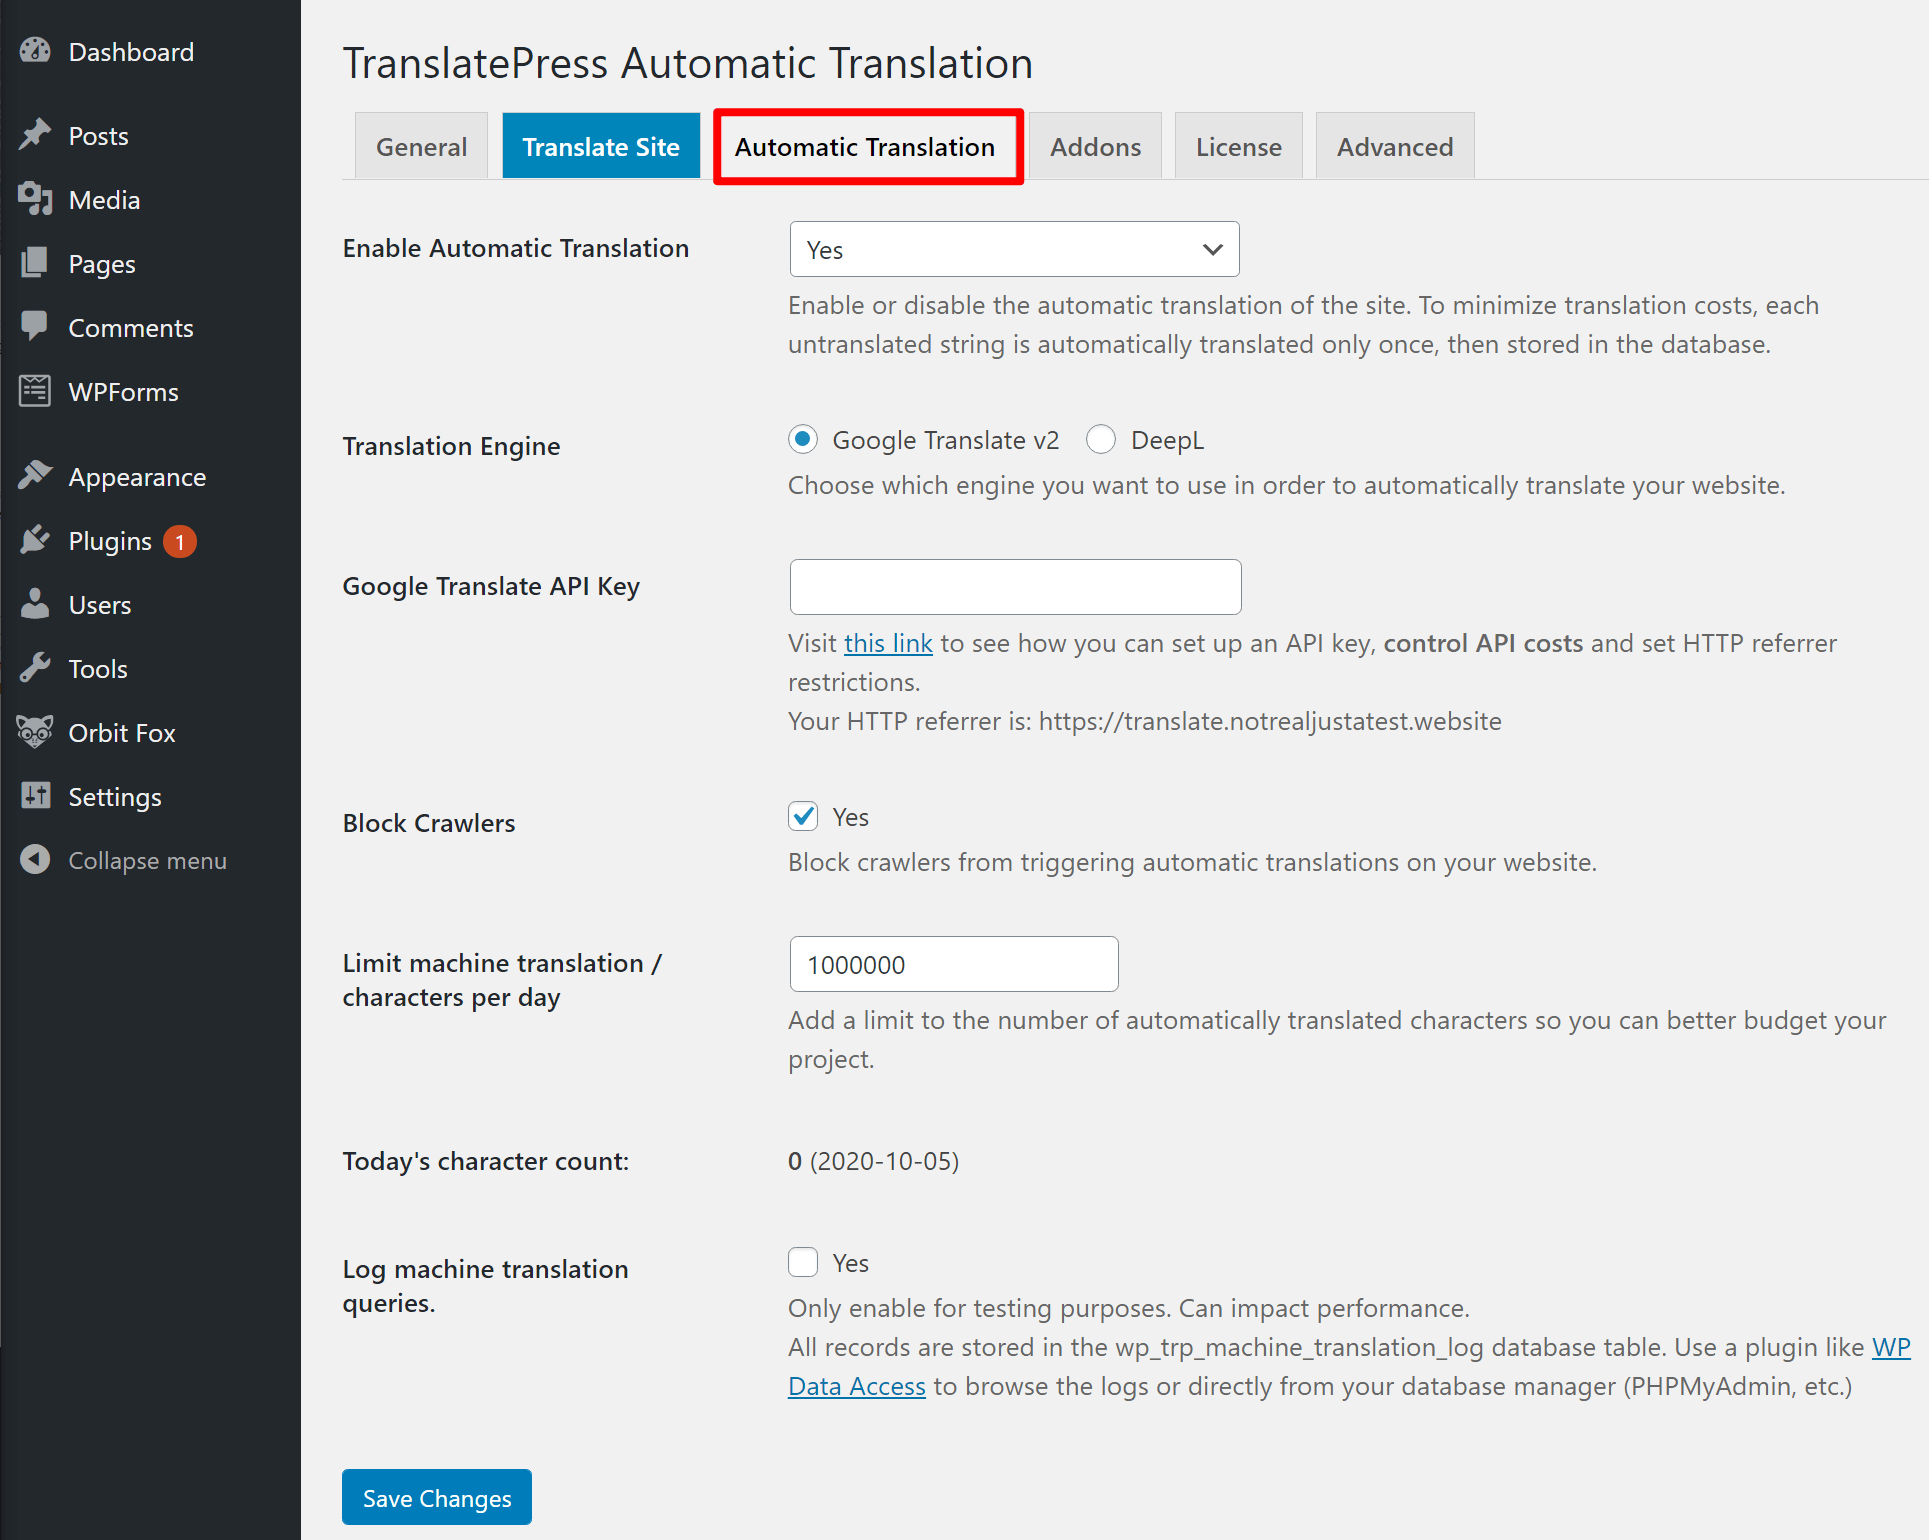Collapse the admin sidebar menu
The width and height of the screenshot is (1929, 1540).
[36, 859]
